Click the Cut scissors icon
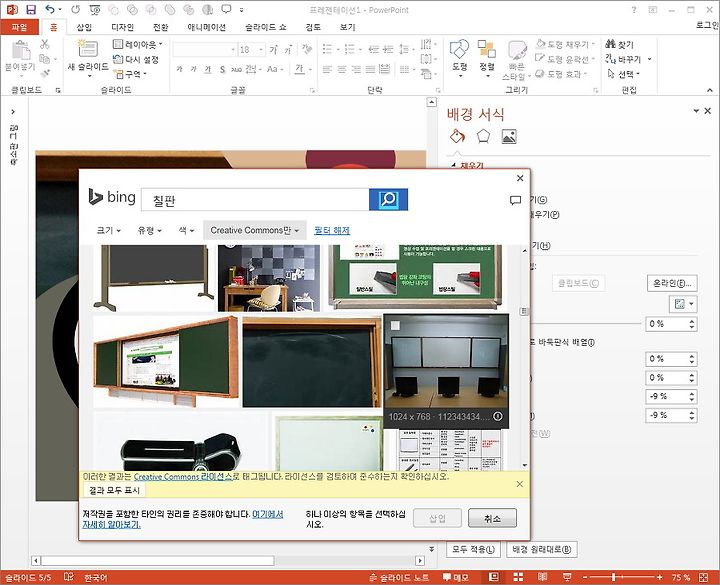Screen dimensions: 720x585 click(x=45, y=44)
